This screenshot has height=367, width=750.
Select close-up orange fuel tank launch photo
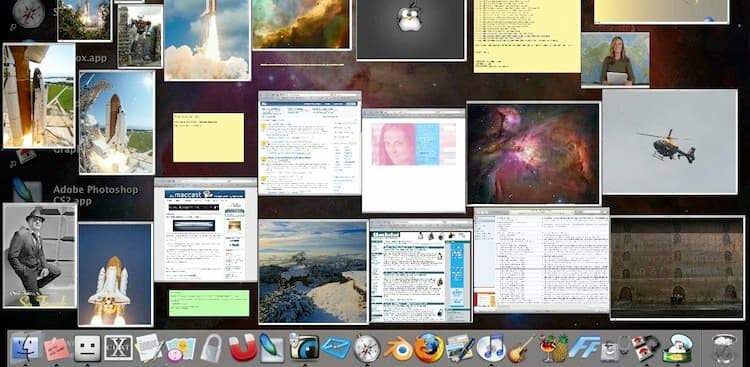click(39, 96)
